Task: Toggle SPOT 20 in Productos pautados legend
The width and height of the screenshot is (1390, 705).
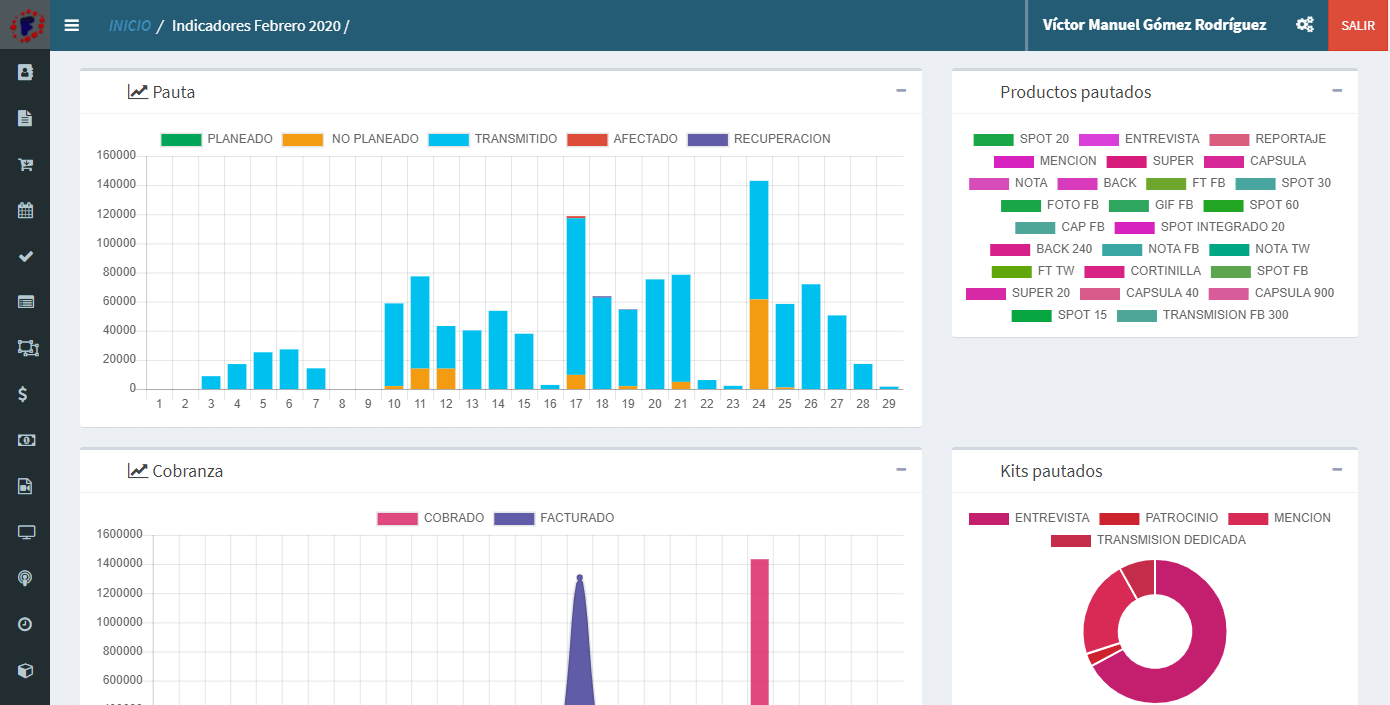Action: pyautogui.click(x=1021, y=139)
